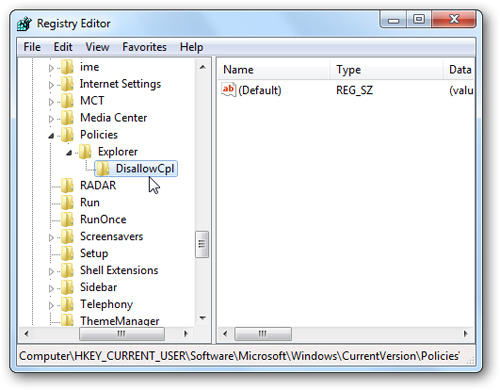The width and height of the screenshot is (500, 390).
Task: Click the DisallowCpl folder icon
Action: point(103,169)
